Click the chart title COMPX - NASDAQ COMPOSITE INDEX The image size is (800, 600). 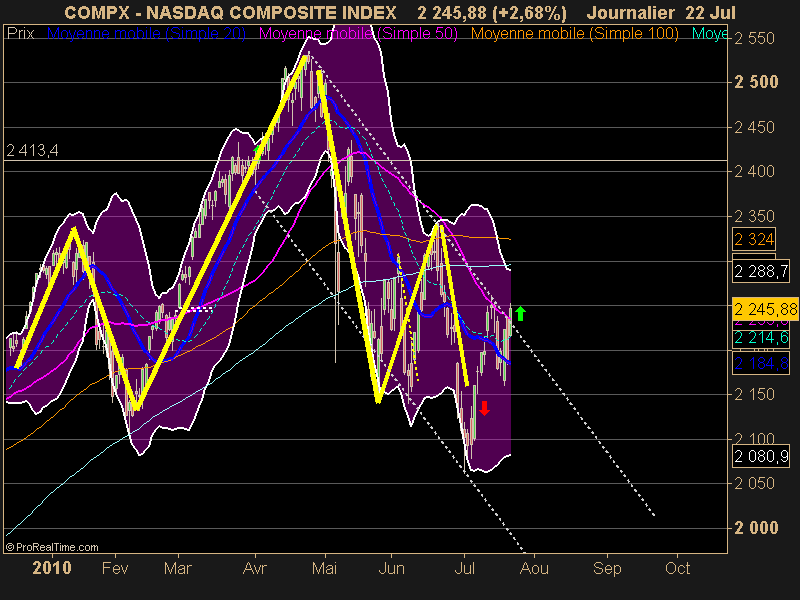click(230, 12)
